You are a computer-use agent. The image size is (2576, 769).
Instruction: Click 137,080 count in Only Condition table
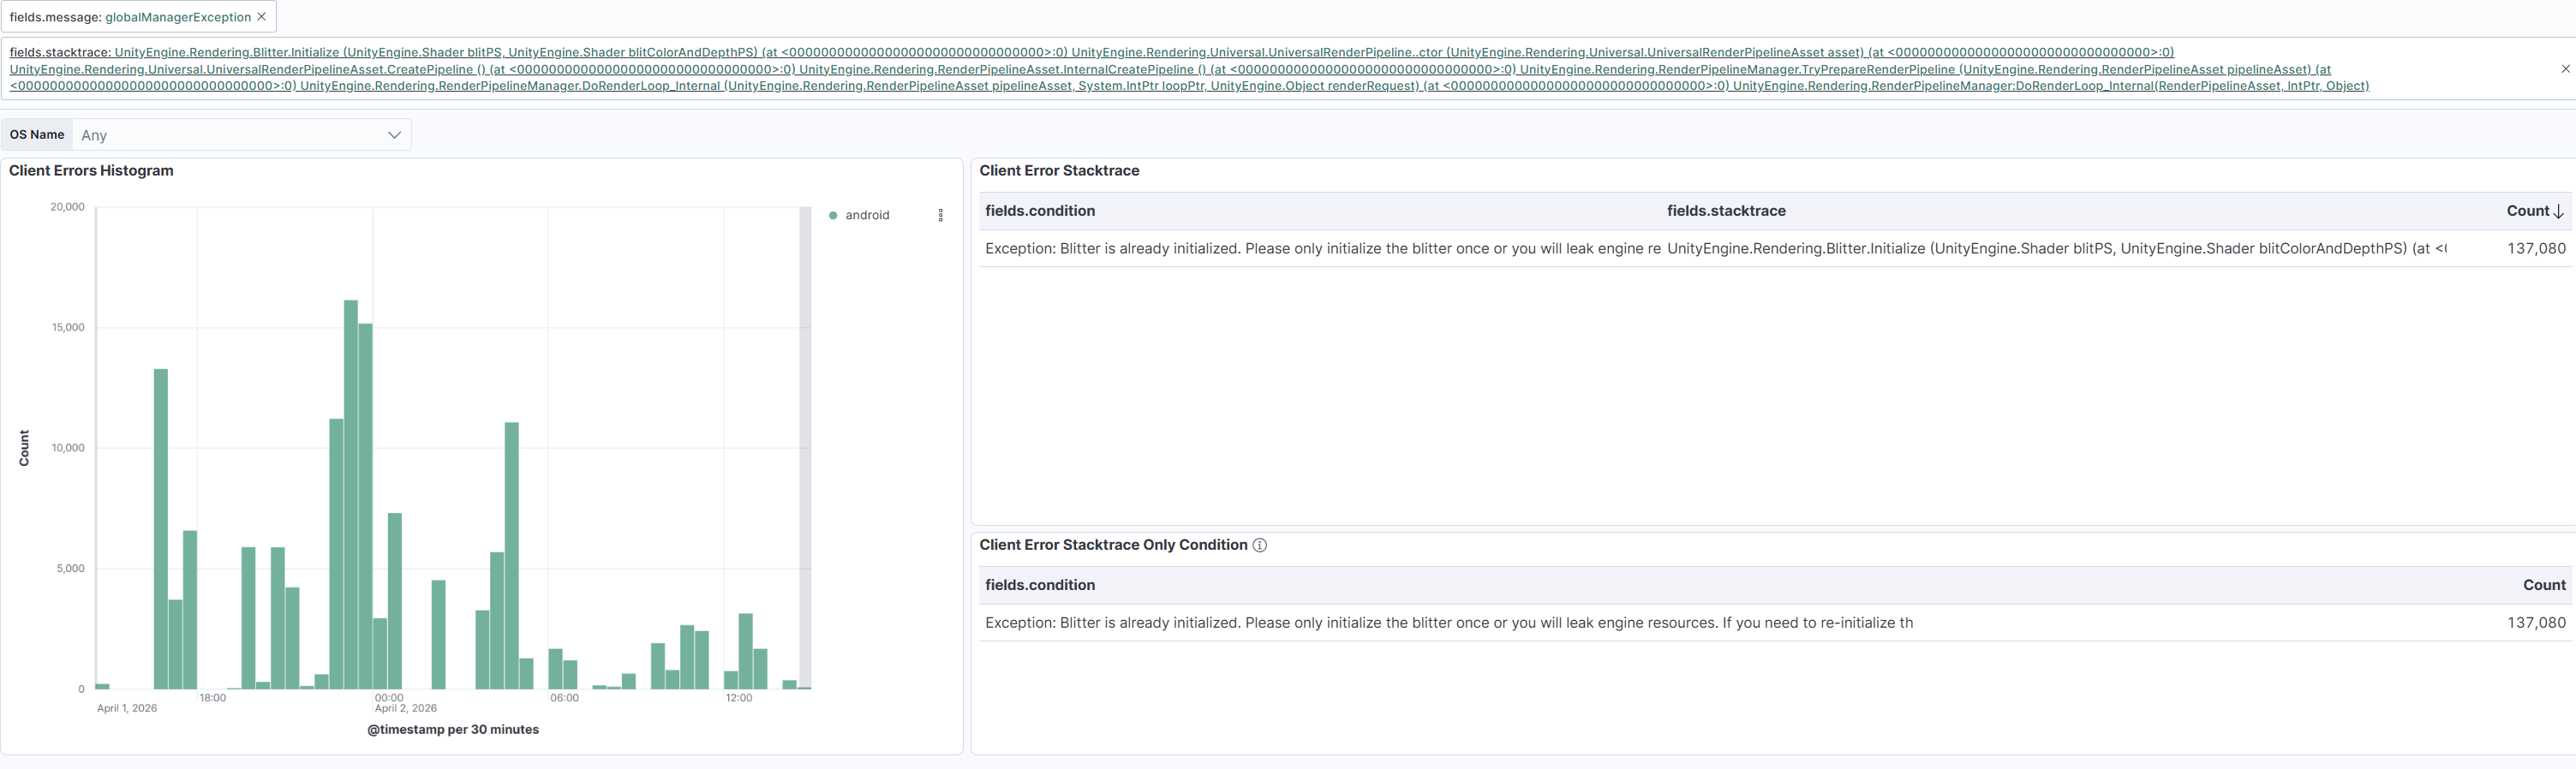click(2536, 623)
